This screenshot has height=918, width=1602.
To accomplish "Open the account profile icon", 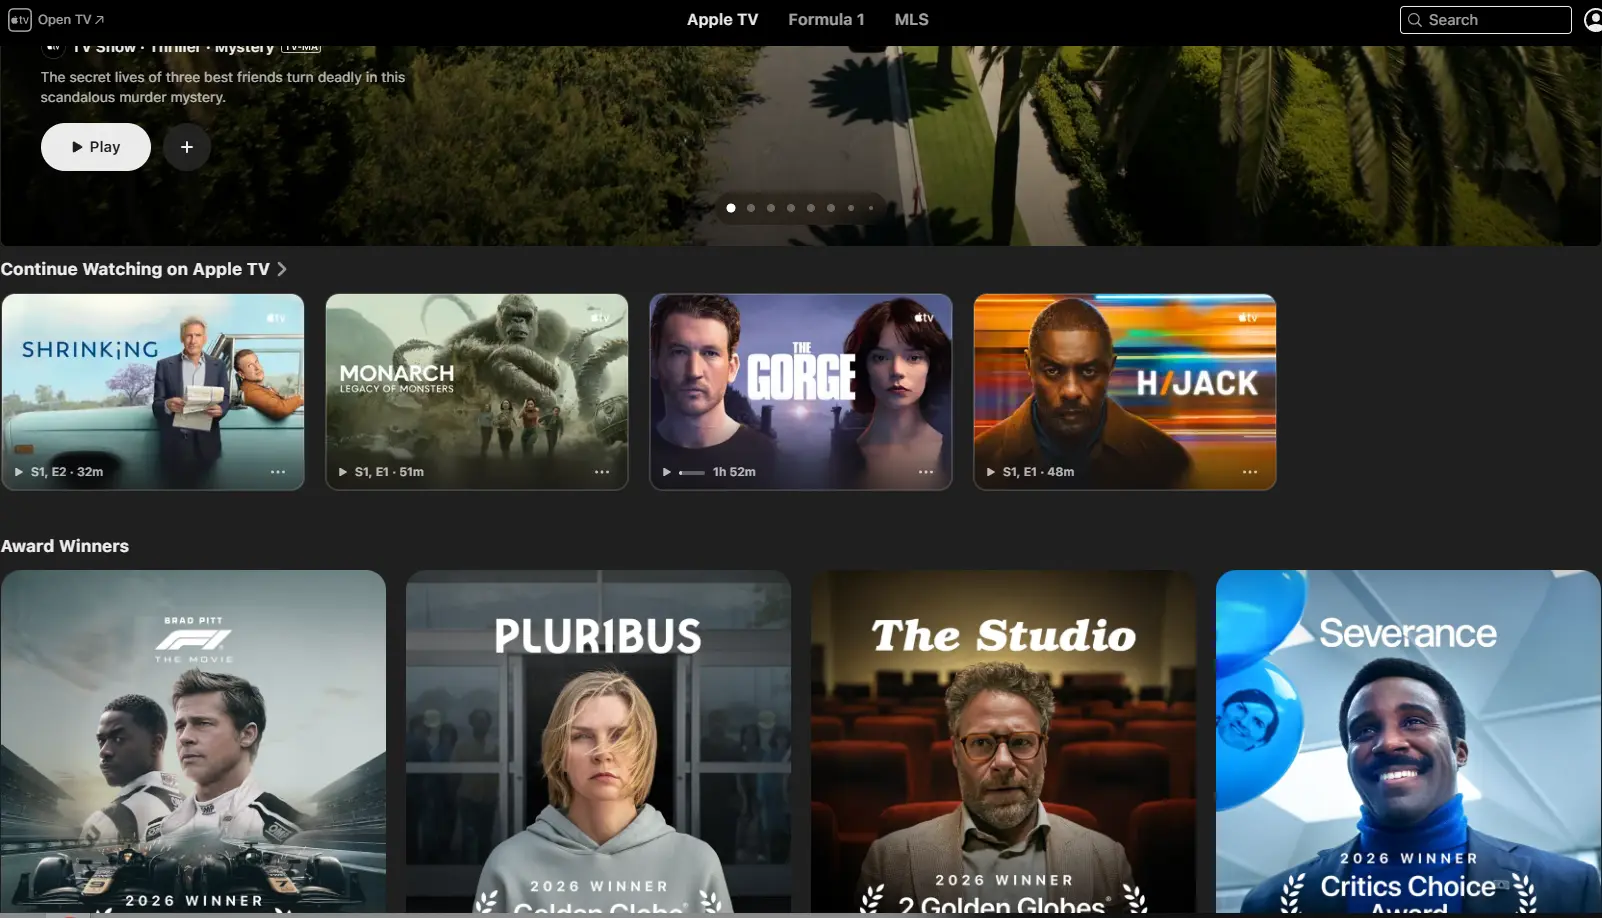I will 1593,20.
